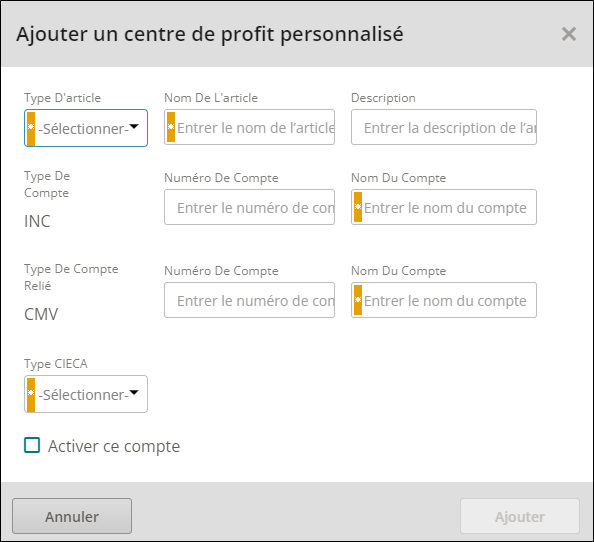594x542 pixels.
Task: Focus the CMV Numéro De Compte field
Action: (249, 300)
